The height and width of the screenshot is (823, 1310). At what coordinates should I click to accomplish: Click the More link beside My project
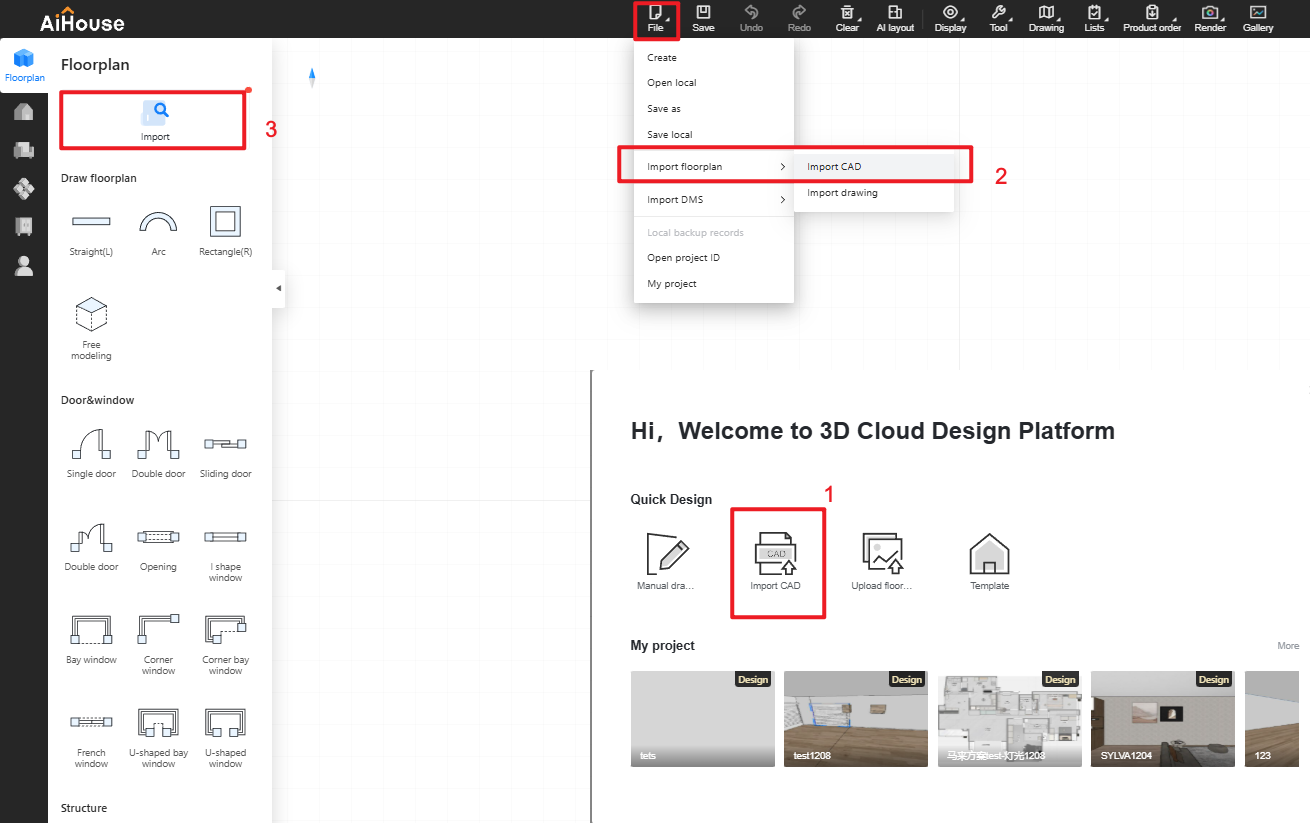pos(1288,646)
